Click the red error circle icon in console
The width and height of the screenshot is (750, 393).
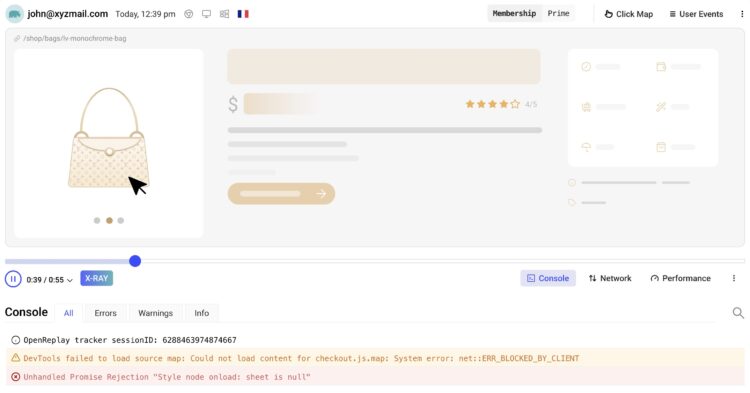coord(15,377)
